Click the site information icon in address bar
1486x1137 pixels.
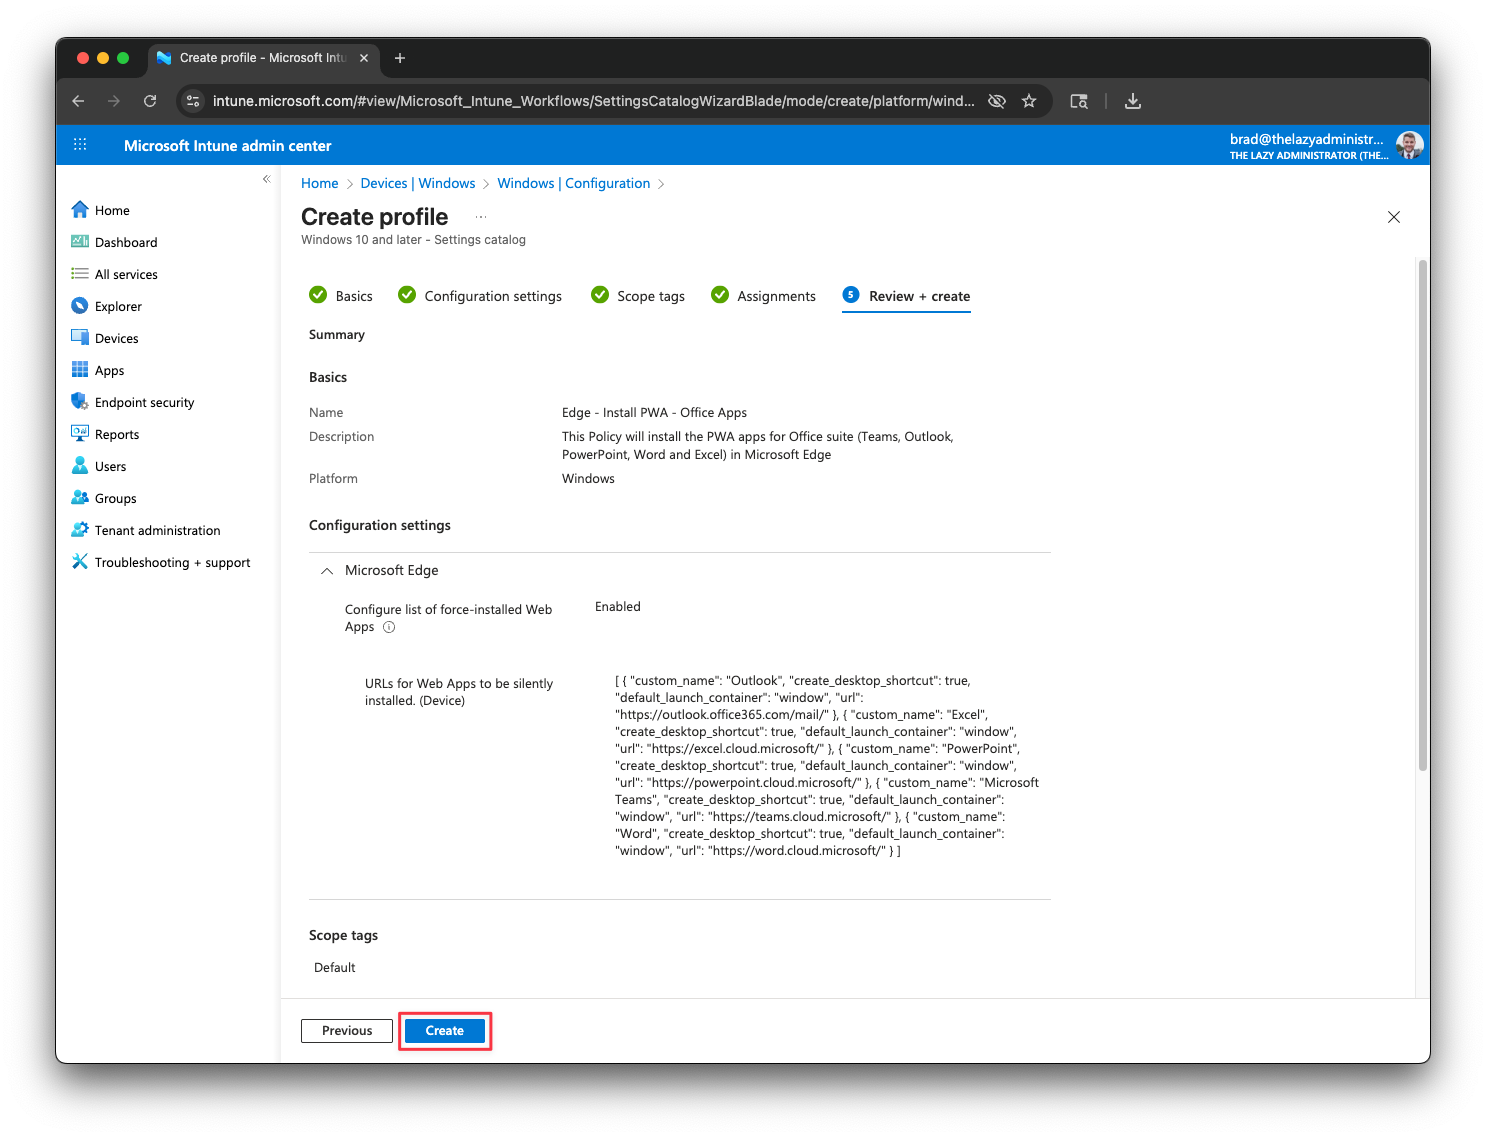[194, 101]
